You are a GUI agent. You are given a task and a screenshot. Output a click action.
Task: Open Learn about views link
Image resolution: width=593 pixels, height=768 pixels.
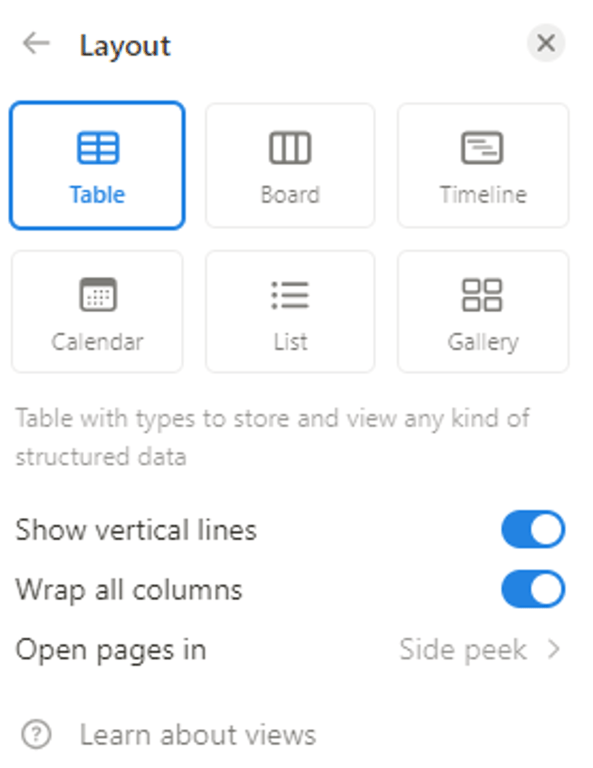(198, 735)
